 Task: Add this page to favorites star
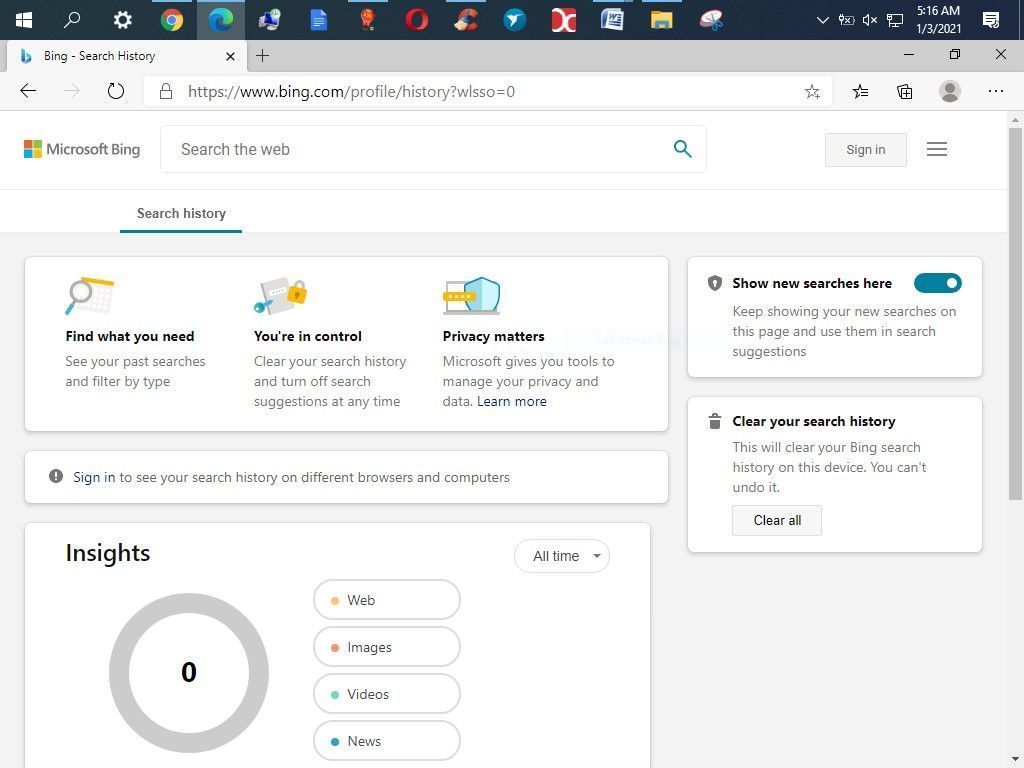pos(812,91)
